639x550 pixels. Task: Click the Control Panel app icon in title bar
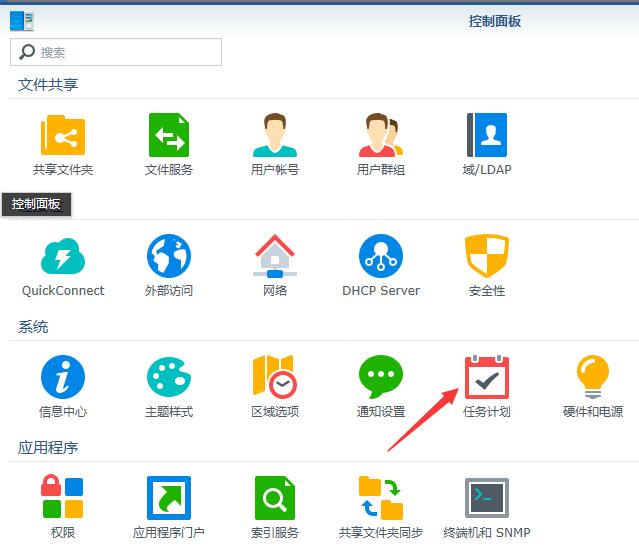click(22, 21)
